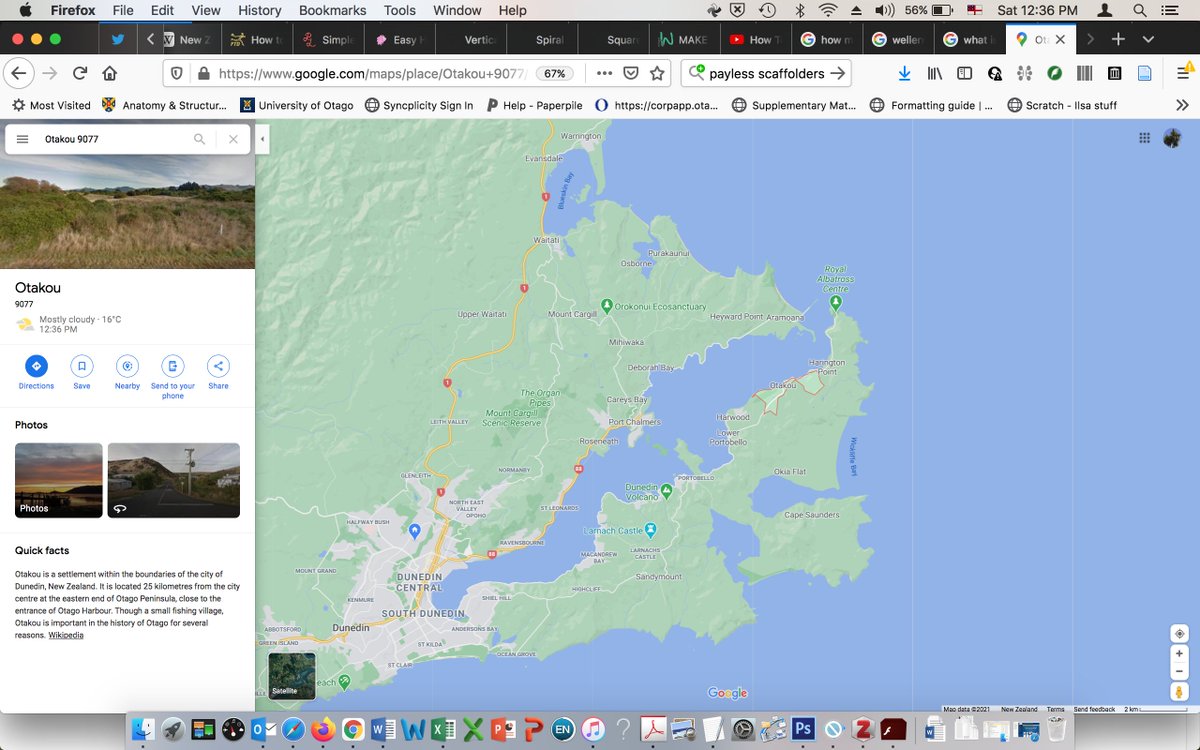This screenshot has width=1200, height=750.
Task: Switch to the MAKE tab
Action: pos(684,40)
